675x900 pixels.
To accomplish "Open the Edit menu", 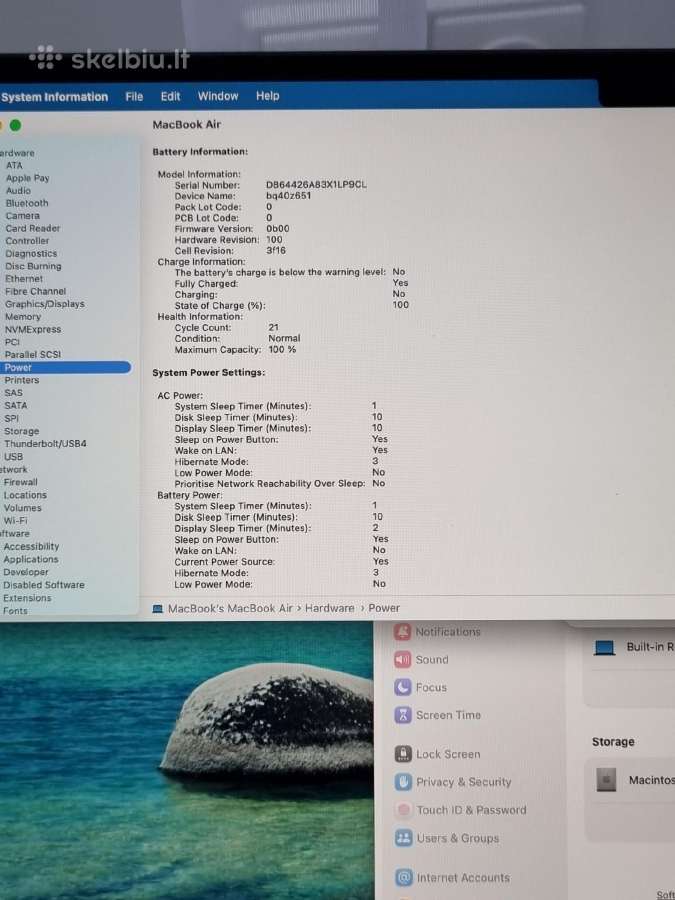I will tap(170, 96).
